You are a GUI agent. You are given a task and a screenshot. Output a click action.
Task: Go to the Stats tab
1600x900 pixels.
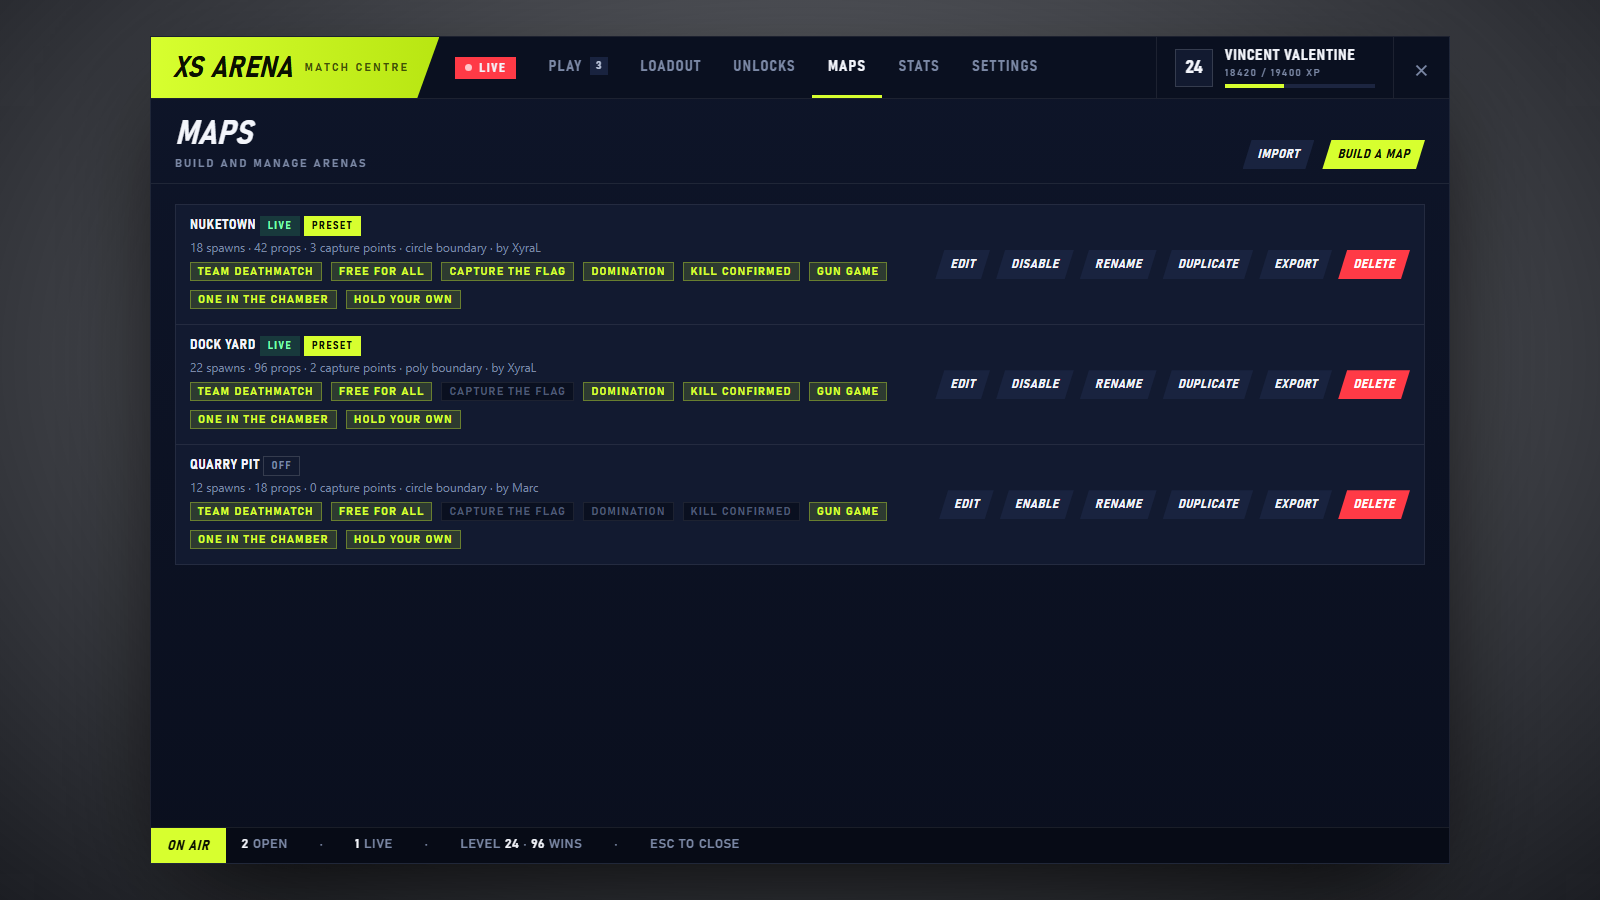point(918,66)
